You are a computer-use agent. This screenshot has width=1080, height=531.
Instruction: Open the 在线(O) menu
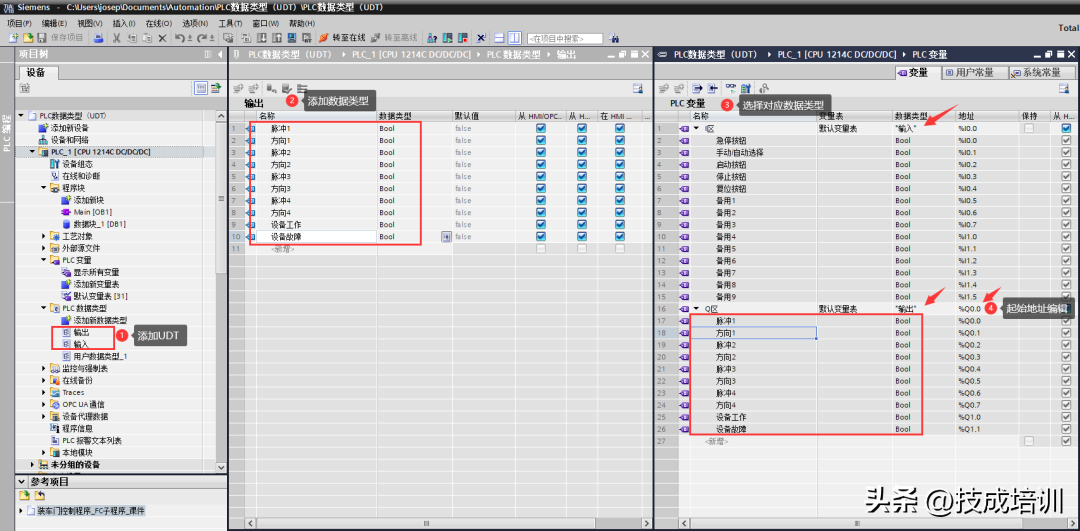tap(159, 23)
